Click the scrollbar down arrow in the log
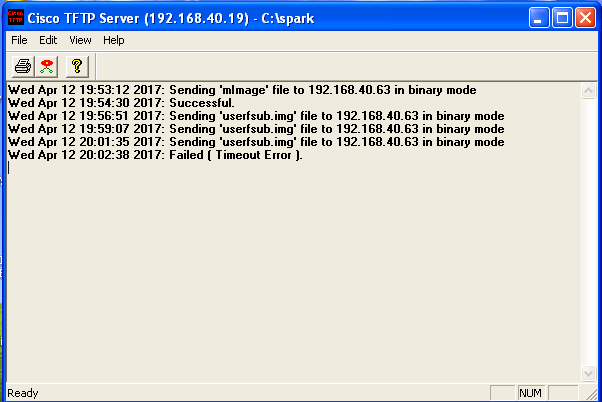The image size is (602, 402). [588, 373]
